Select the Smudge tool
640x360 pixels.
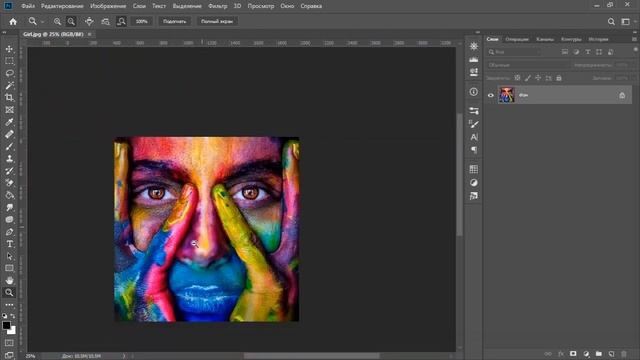(9, 207)
